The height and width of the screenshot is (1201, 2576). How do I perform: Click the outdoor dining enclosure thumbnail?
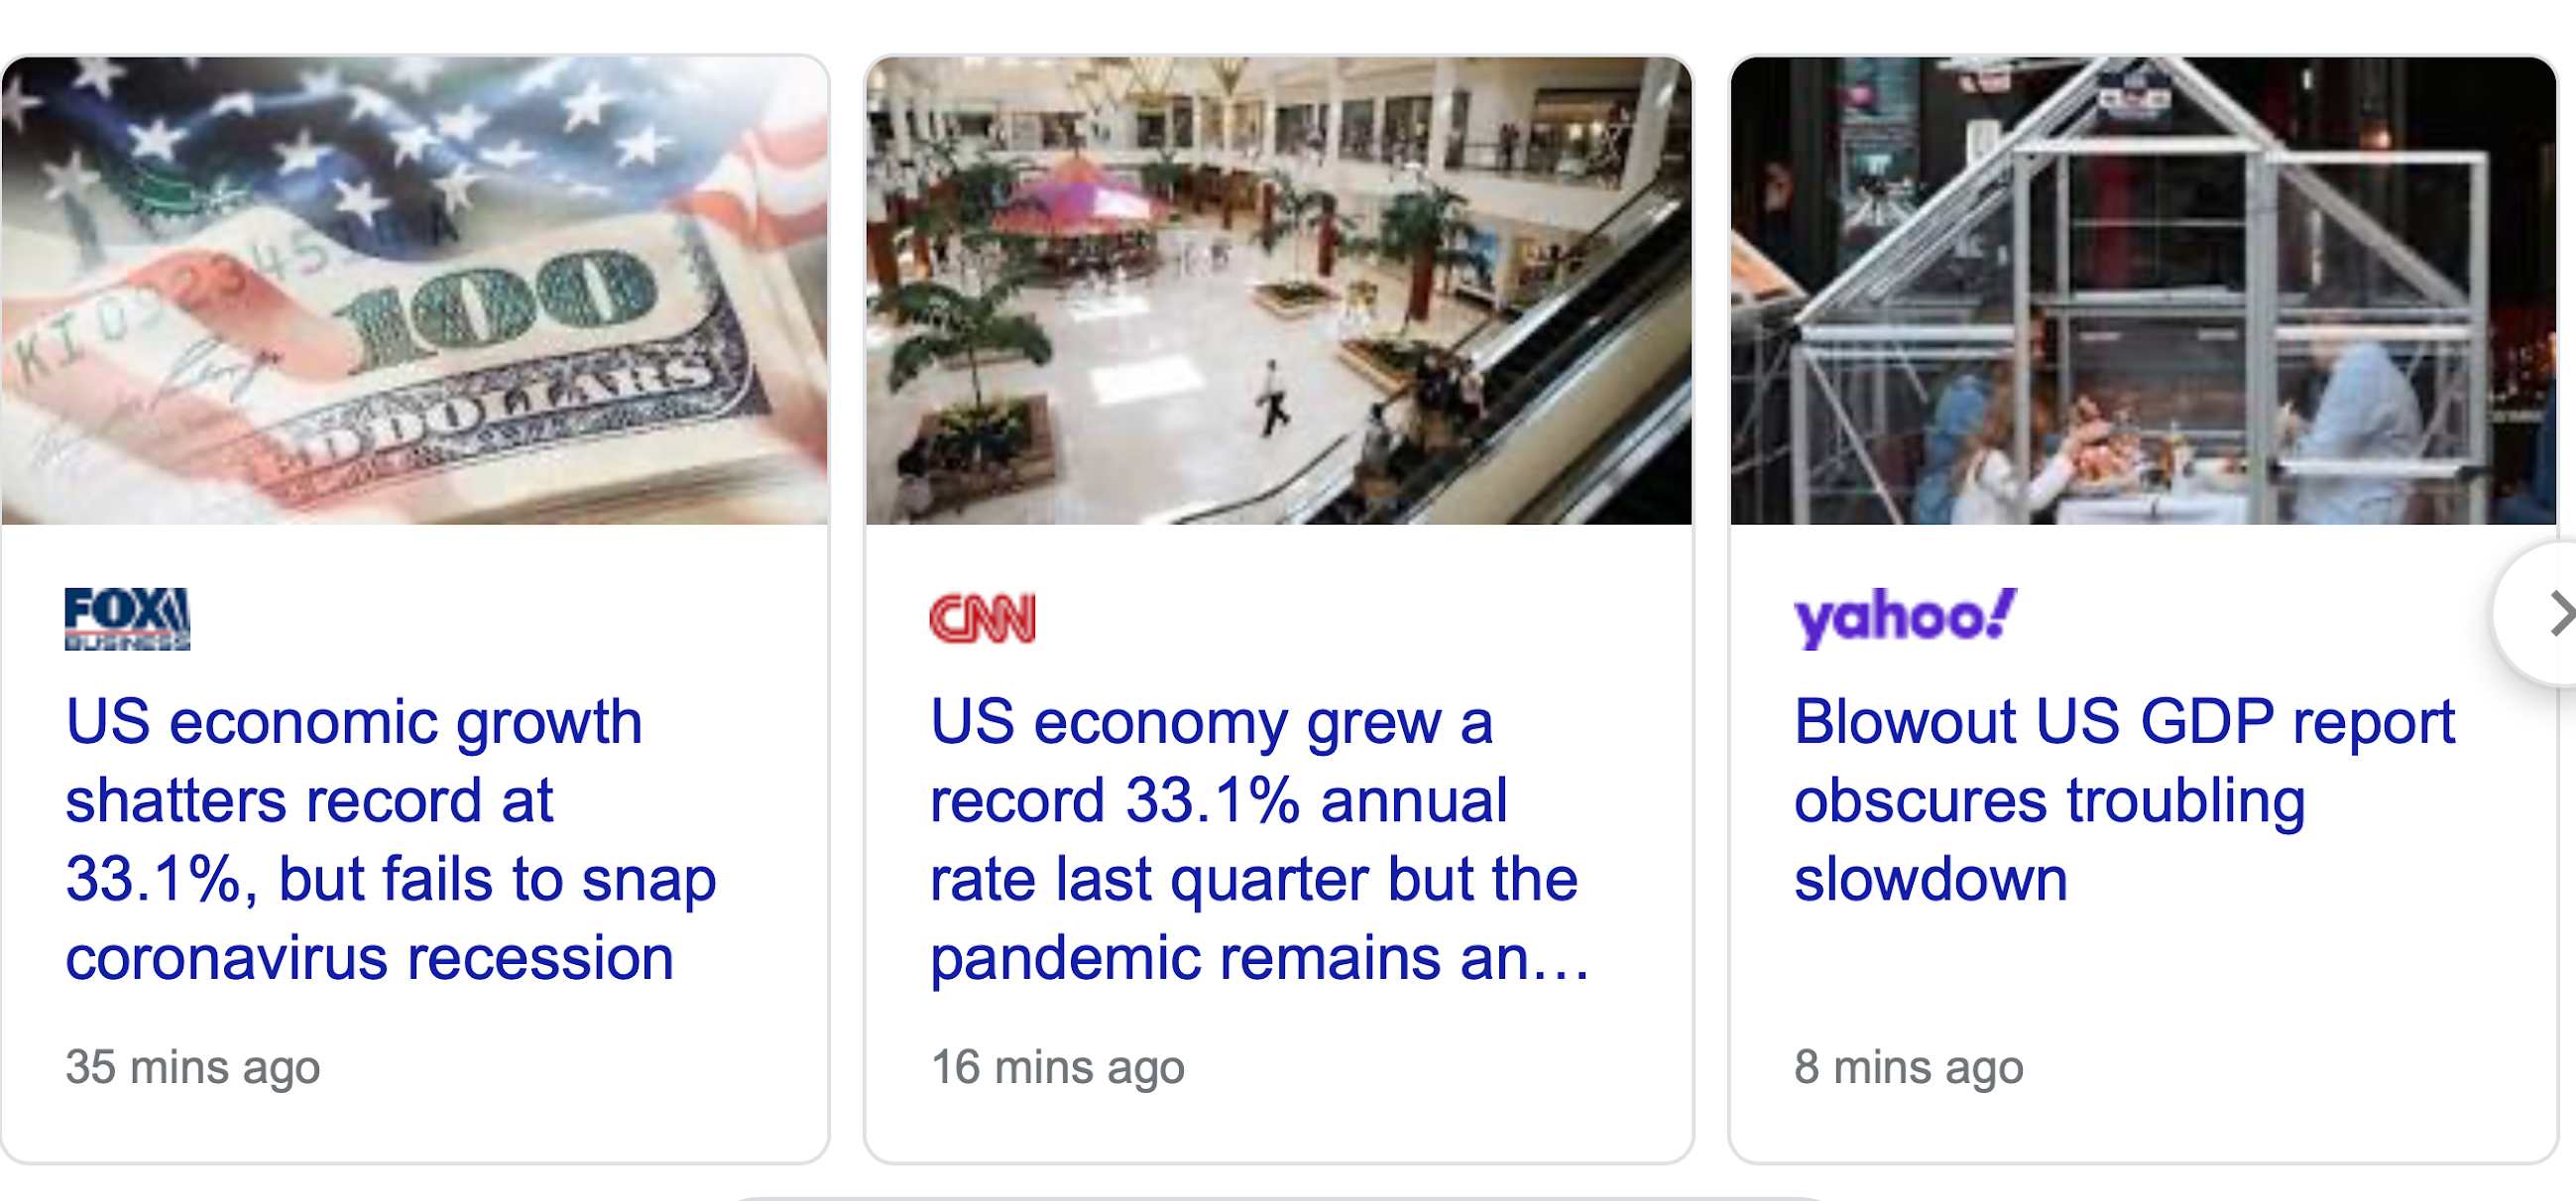[2142, 290]
